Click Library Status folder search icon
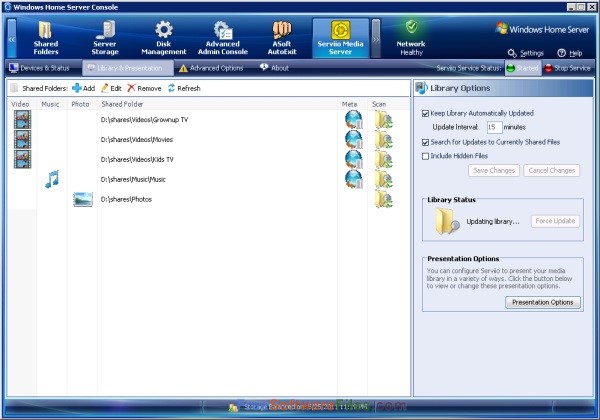The width and height of the screenshot is (600, 420). (x=447, y=221)
